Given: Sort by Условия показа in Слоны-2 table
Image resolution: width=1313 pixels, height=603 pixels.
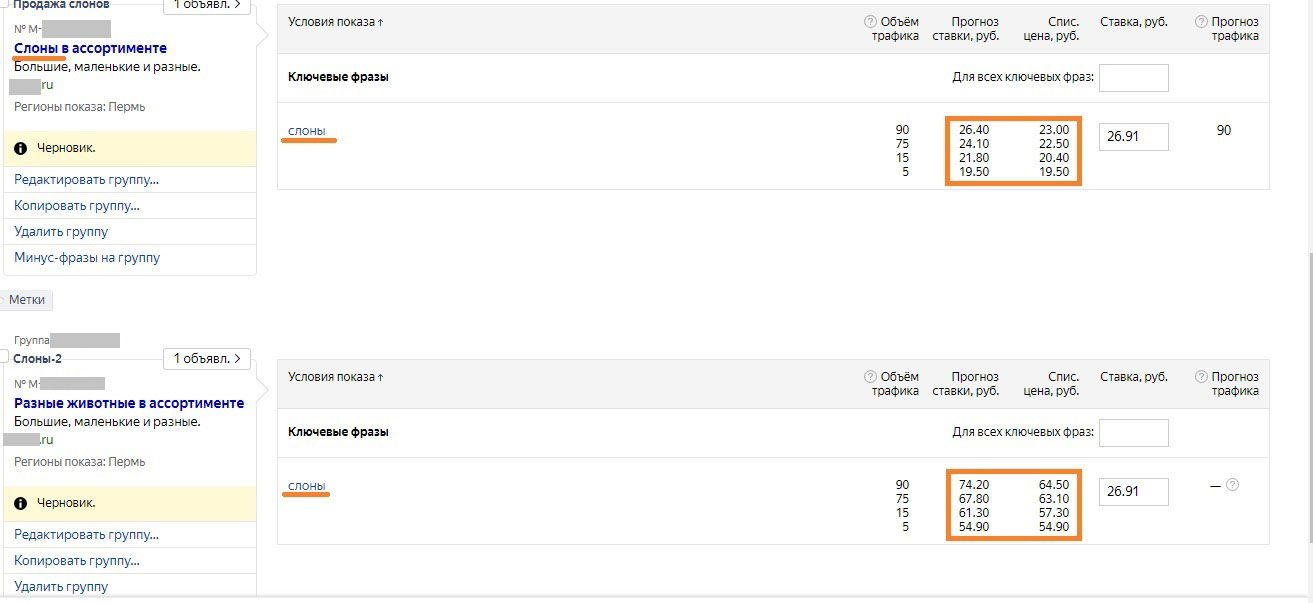Looking at the screenshot, I should pyautogui.click(x=336, y=377).
